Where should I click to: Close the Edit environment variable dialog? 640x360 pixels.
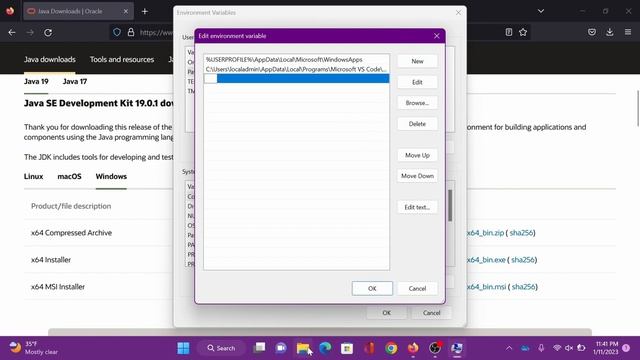437,36
